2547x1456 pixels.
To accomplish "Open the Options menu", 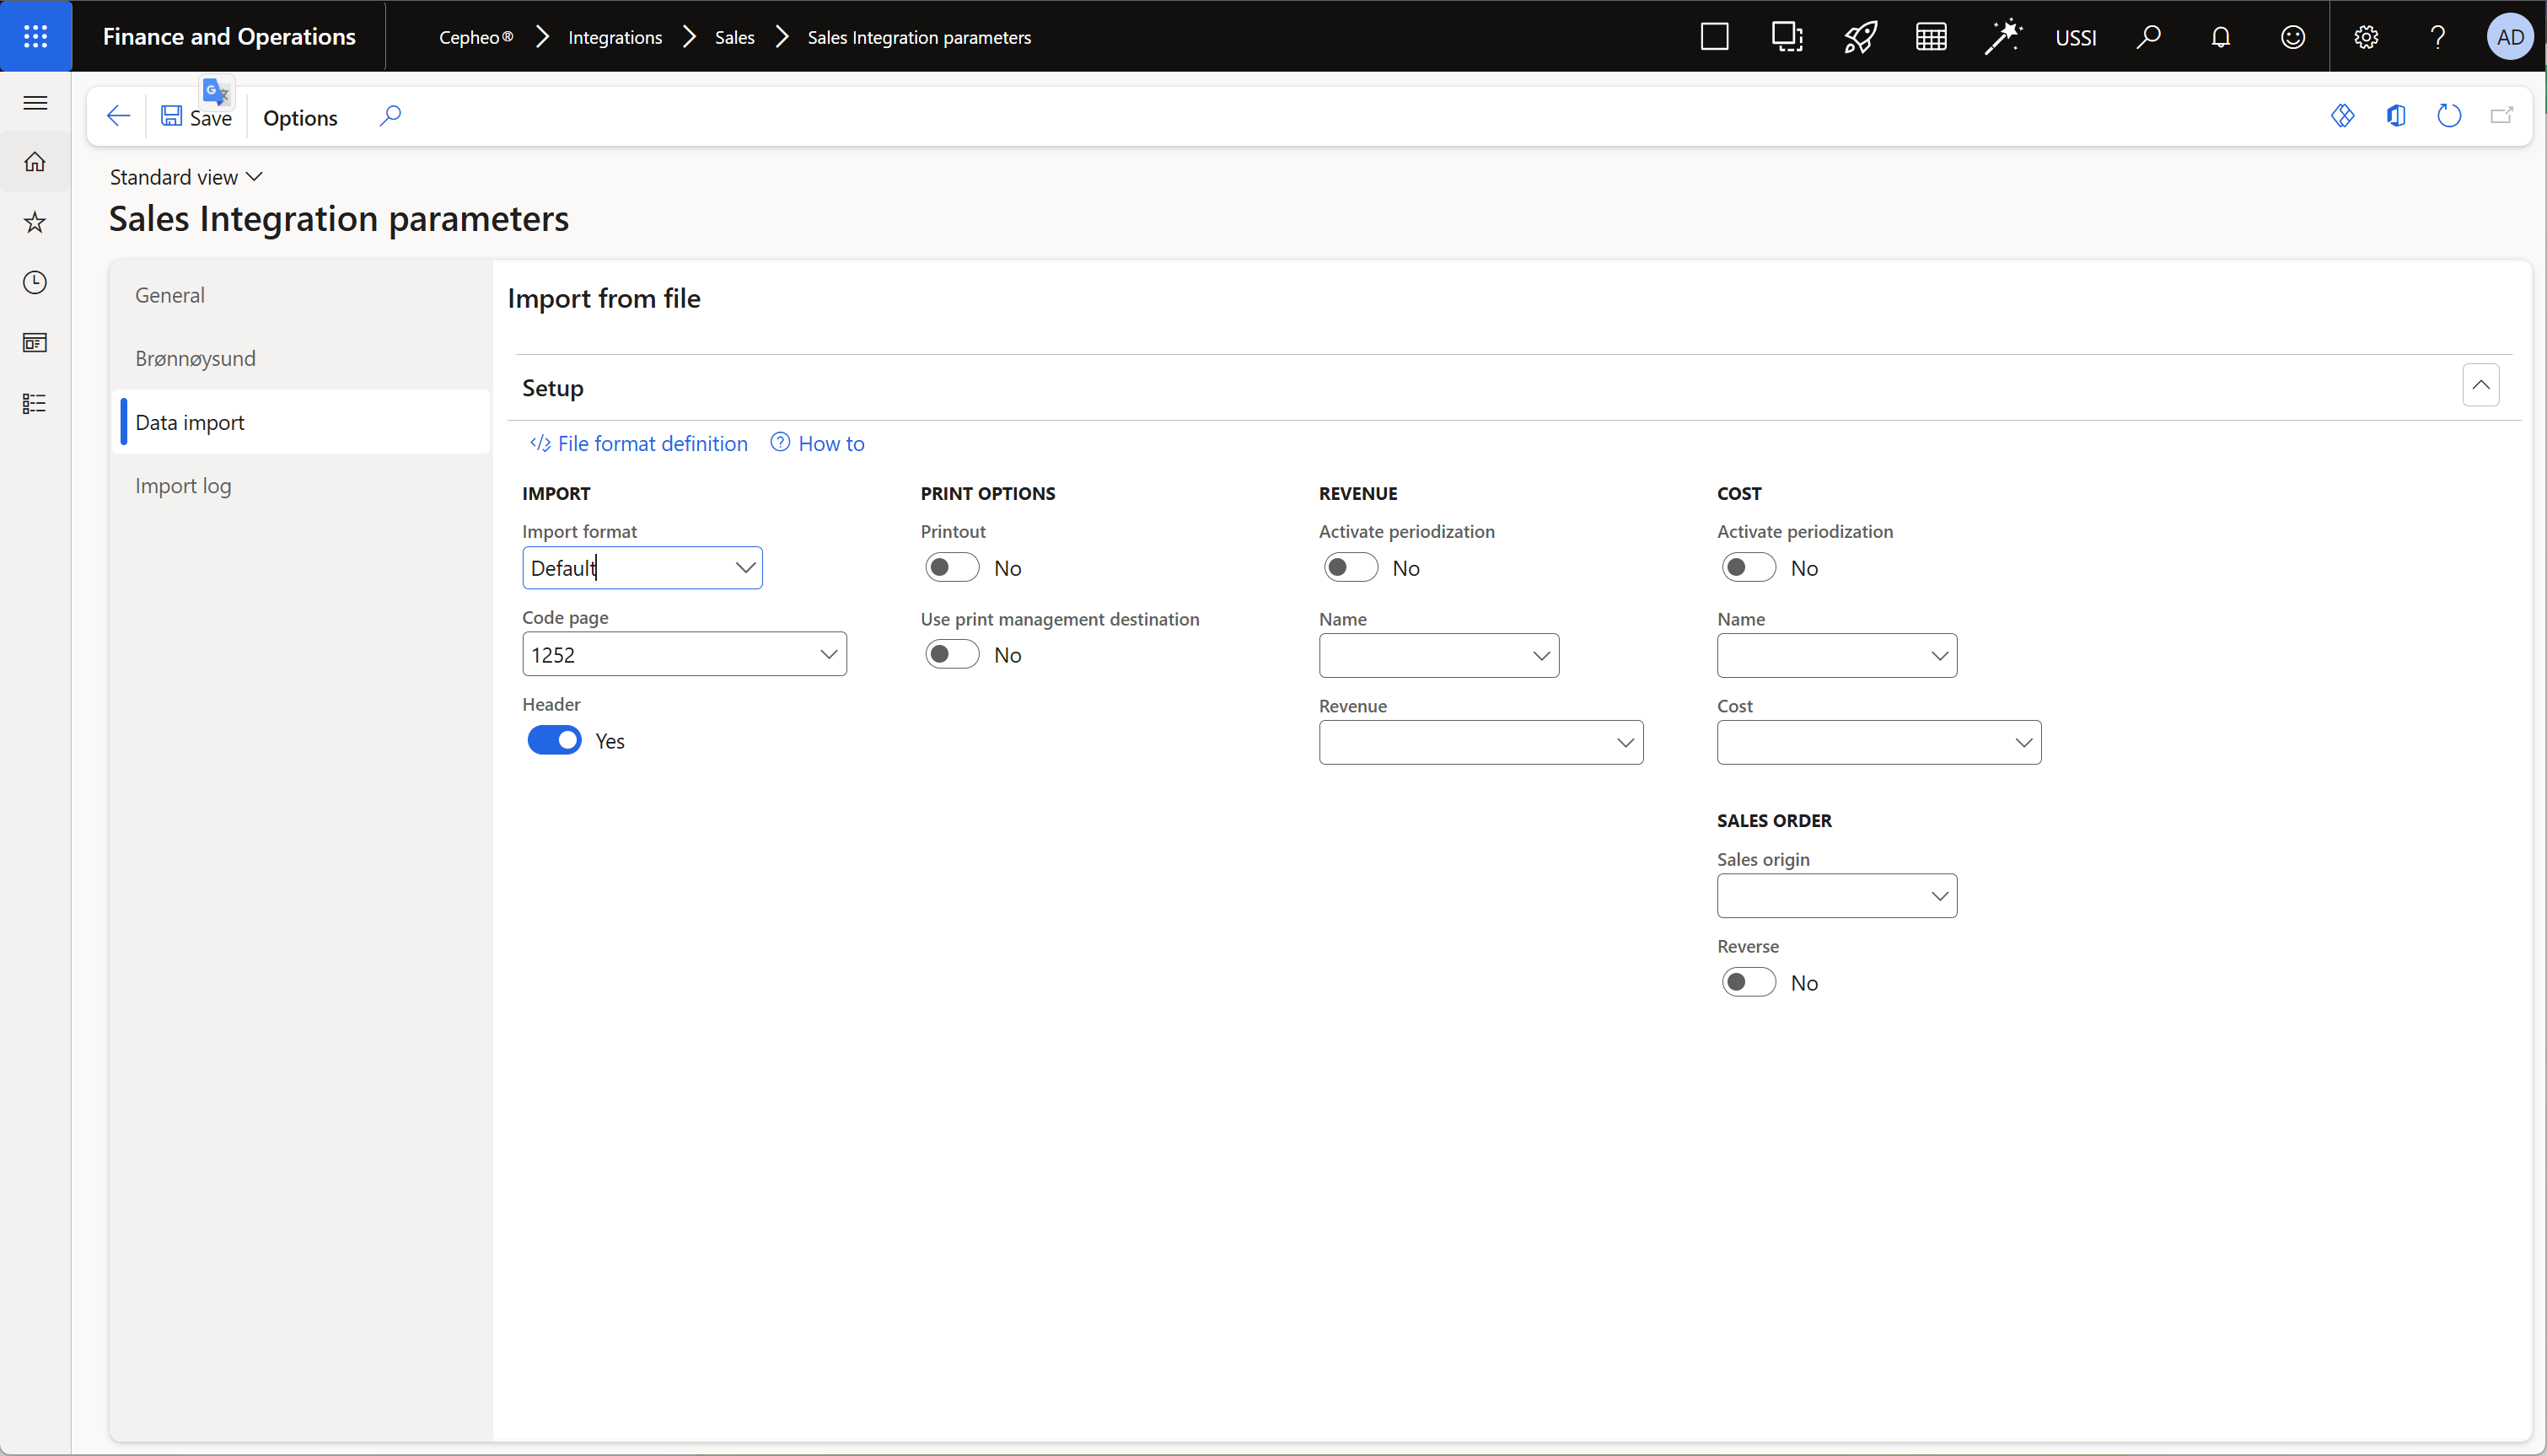I will pos(300,118).
